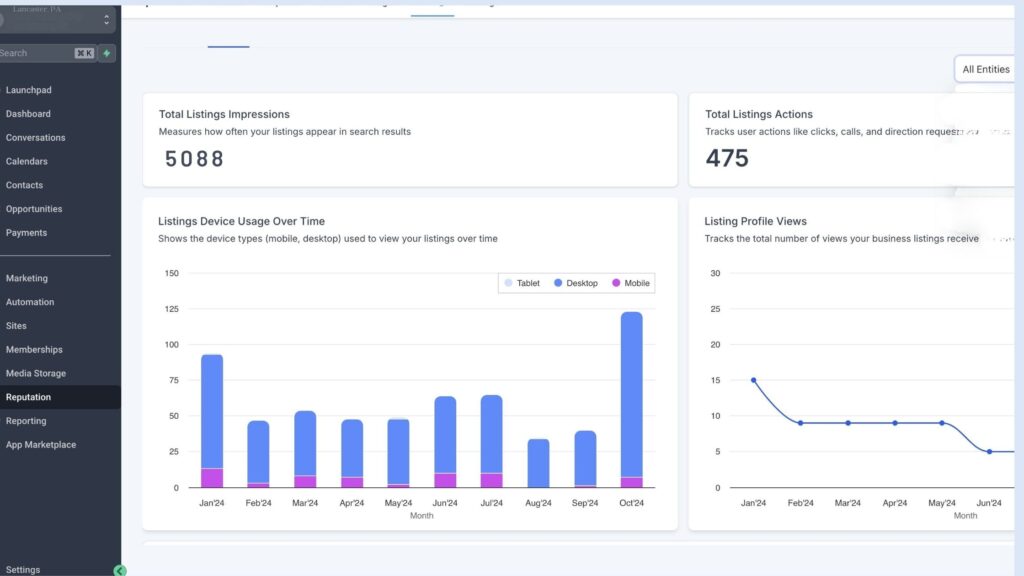Image resolution: width=1024 pixels, height=576 pixels.
Task: Click the Tablet legend color dot
Action: click(x=508, y=283)
